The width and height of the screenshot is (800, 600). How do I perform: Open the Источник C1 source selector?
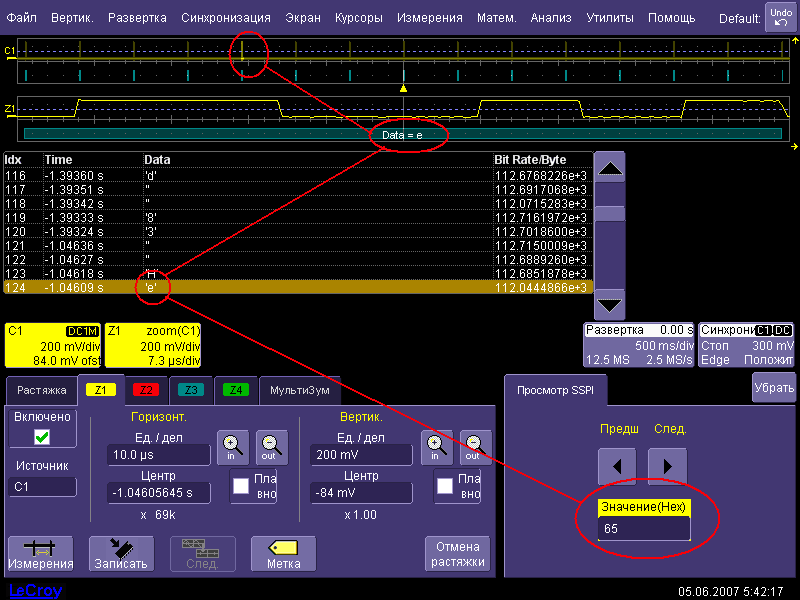tap(42, 487)
